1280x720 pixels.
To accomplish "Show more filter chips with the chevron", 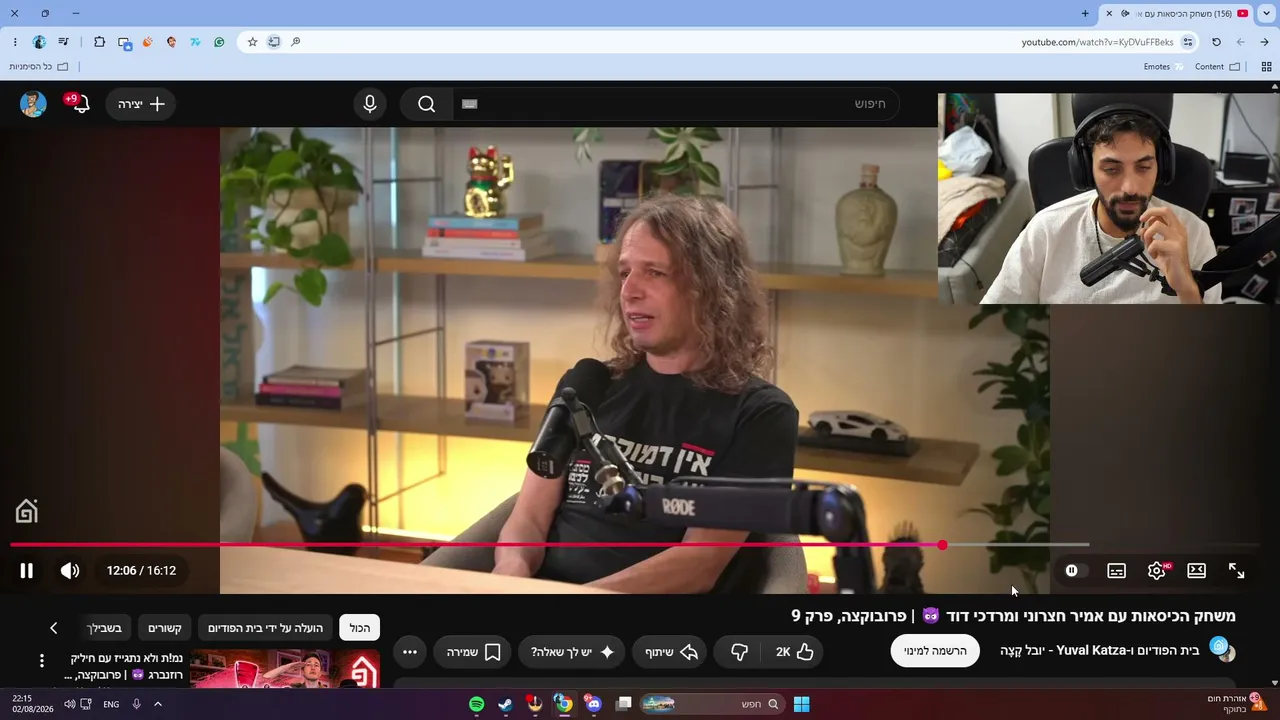I will (54, 628).
